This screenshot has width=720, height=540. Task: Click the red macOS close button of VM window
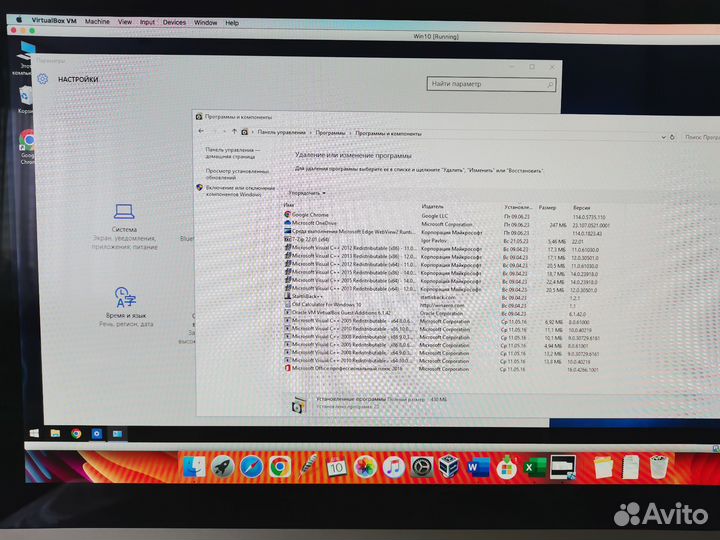tap(14, 30)
